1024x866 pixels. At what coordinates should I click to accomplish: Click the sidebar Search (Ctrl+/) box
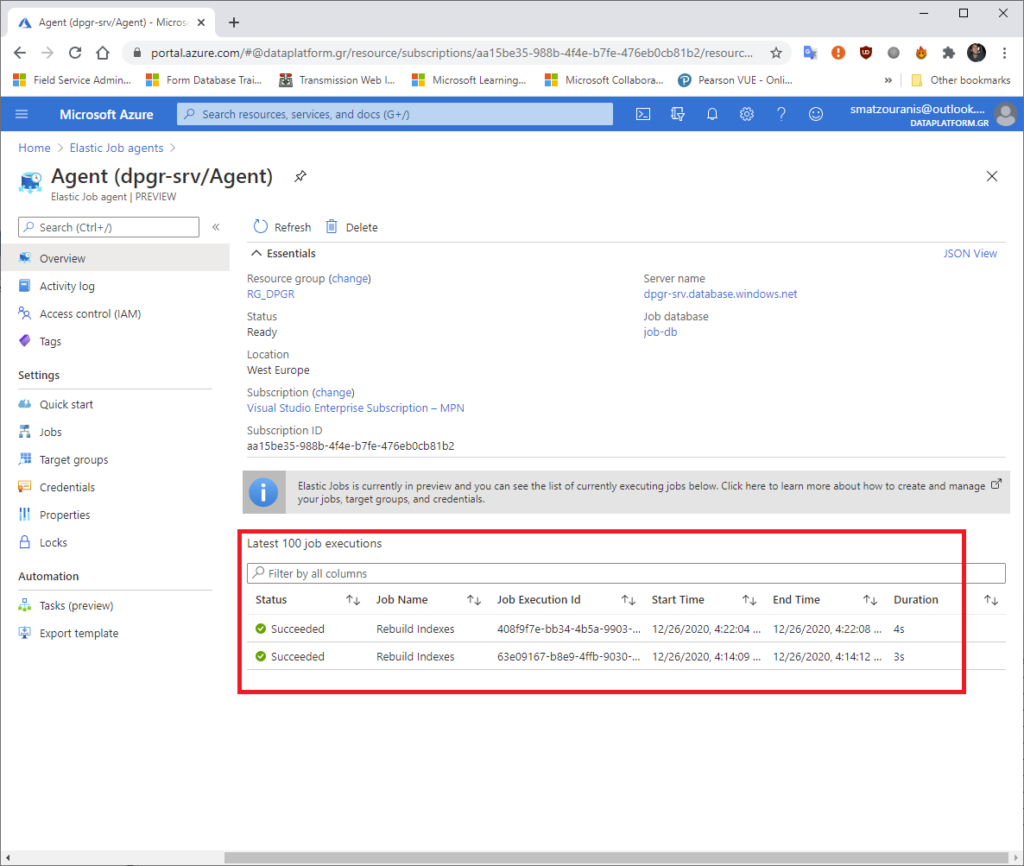(x=108, y=227)
